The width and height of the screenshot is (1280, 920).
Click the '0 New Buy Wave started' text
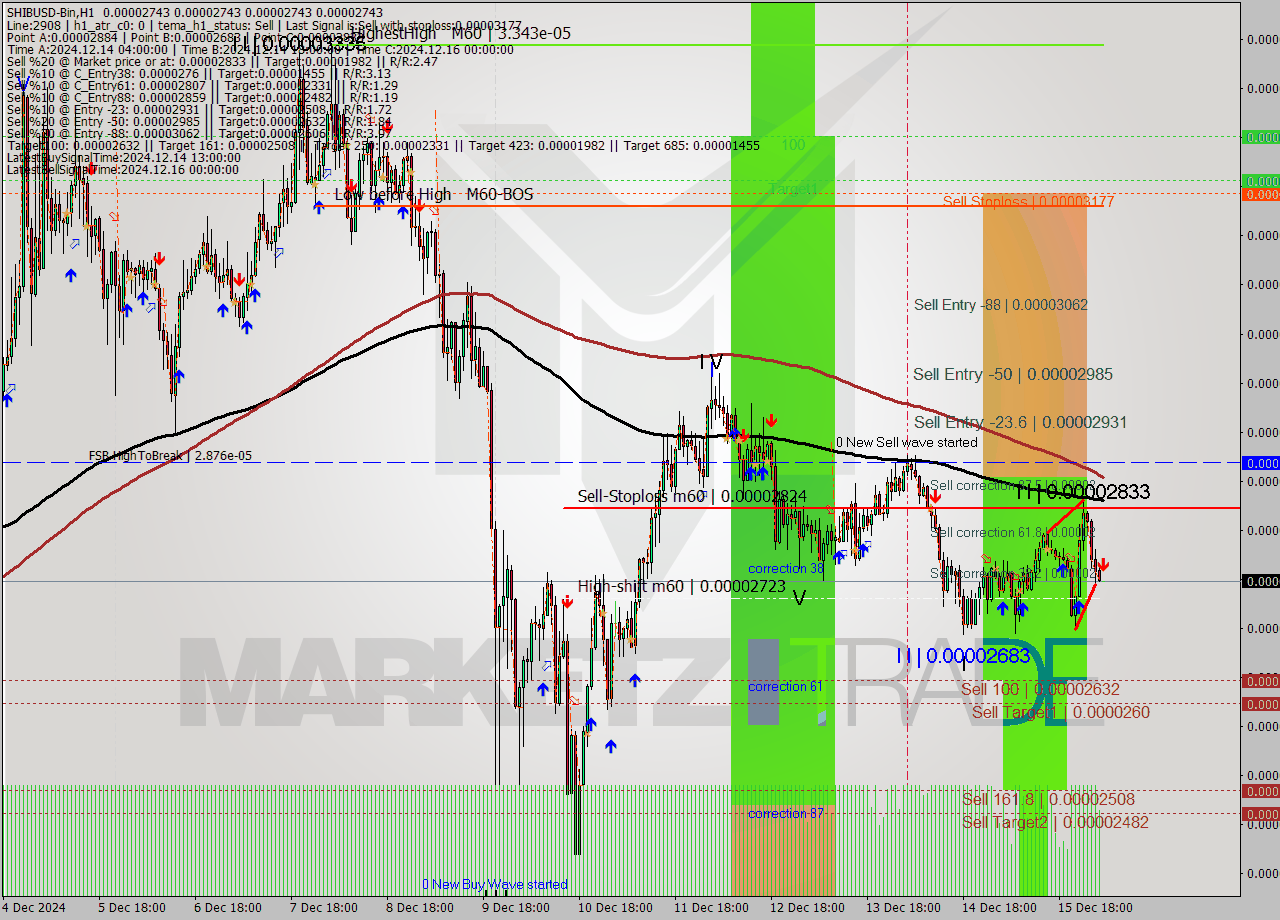coord(495,885)
